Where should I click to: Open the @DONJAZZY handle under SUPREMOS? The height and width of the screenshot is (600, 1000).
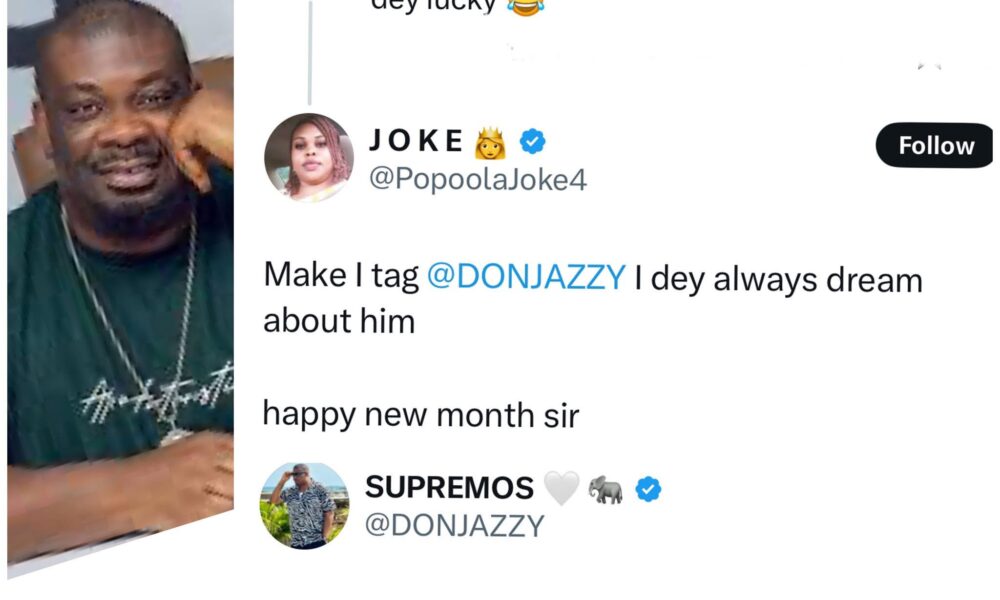(x=454, y=526)
